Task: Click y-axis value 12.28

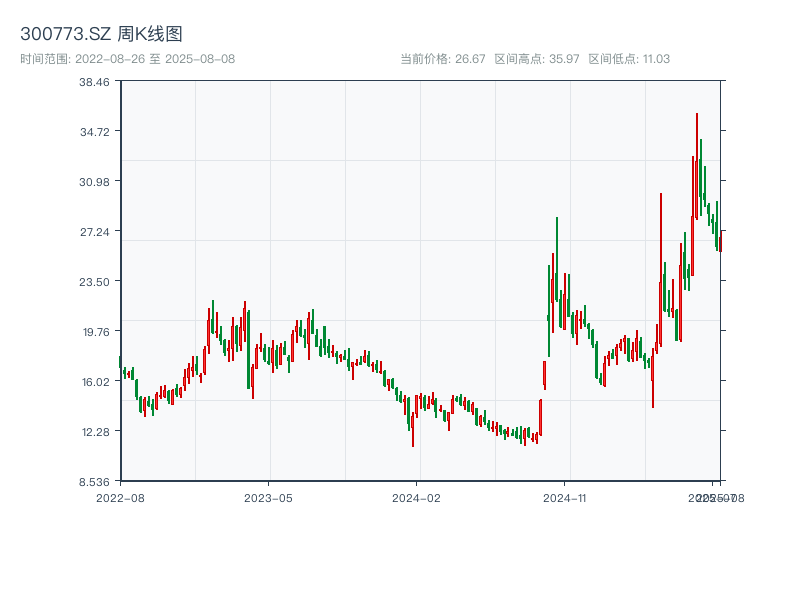Action: pyautogui.click(x=96, y=432)
